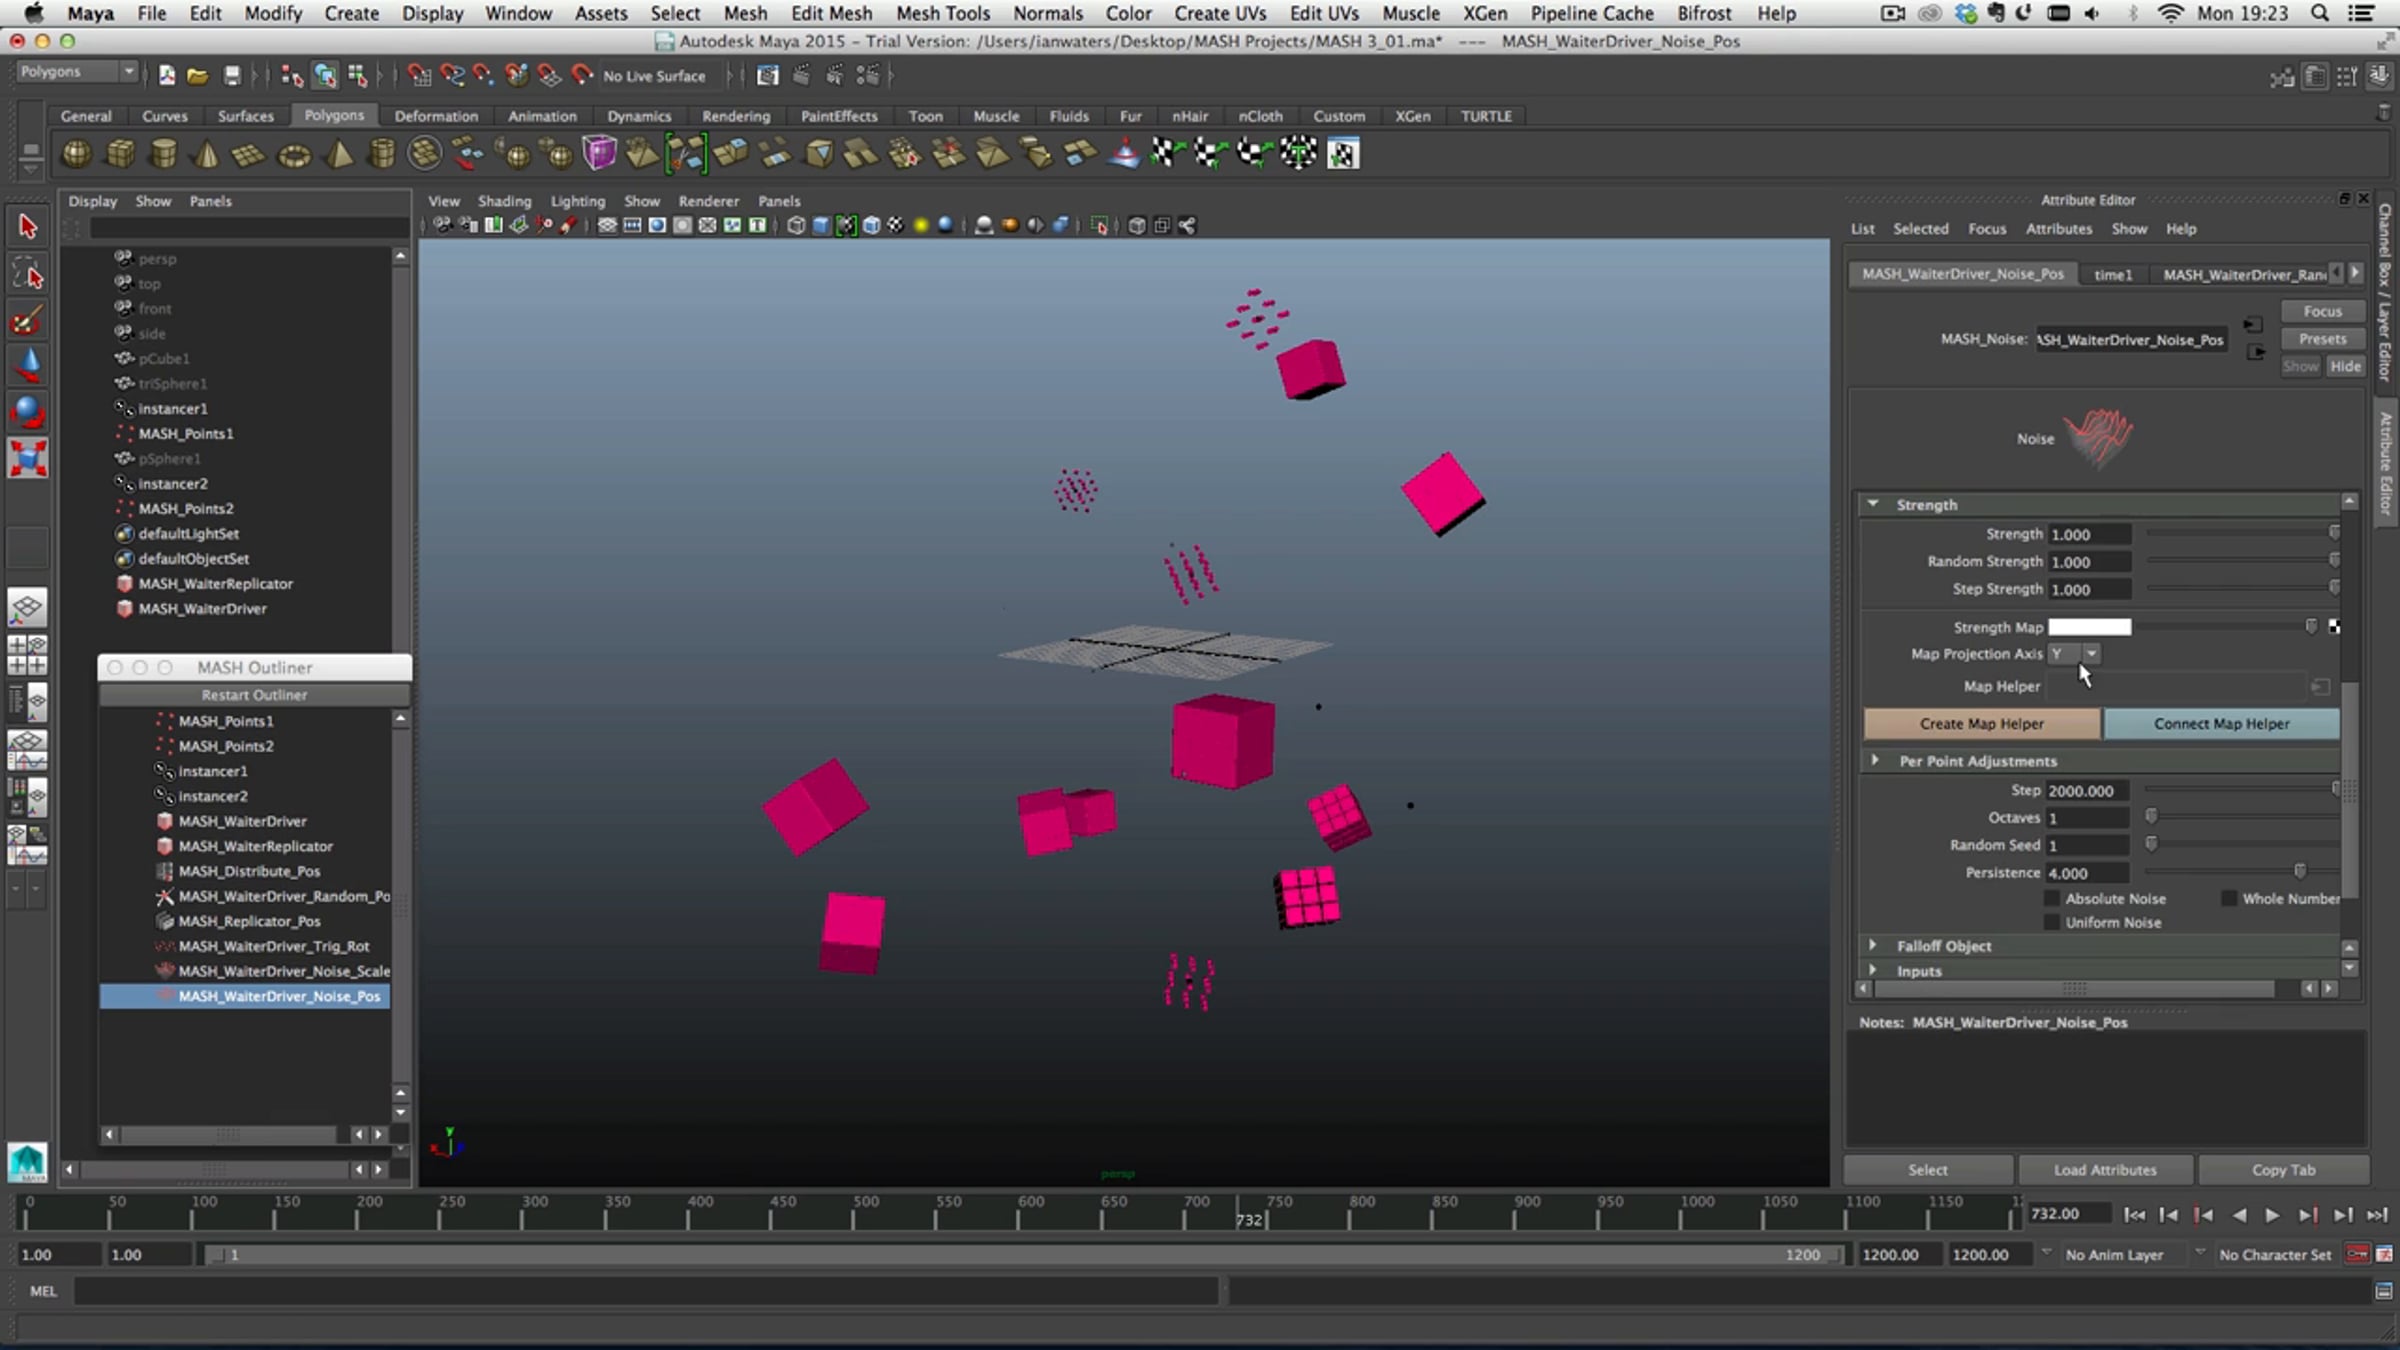Click the purple cube shelf icon
The height and width of the screenshot is (1350, 2400).
tap(599, 154)
